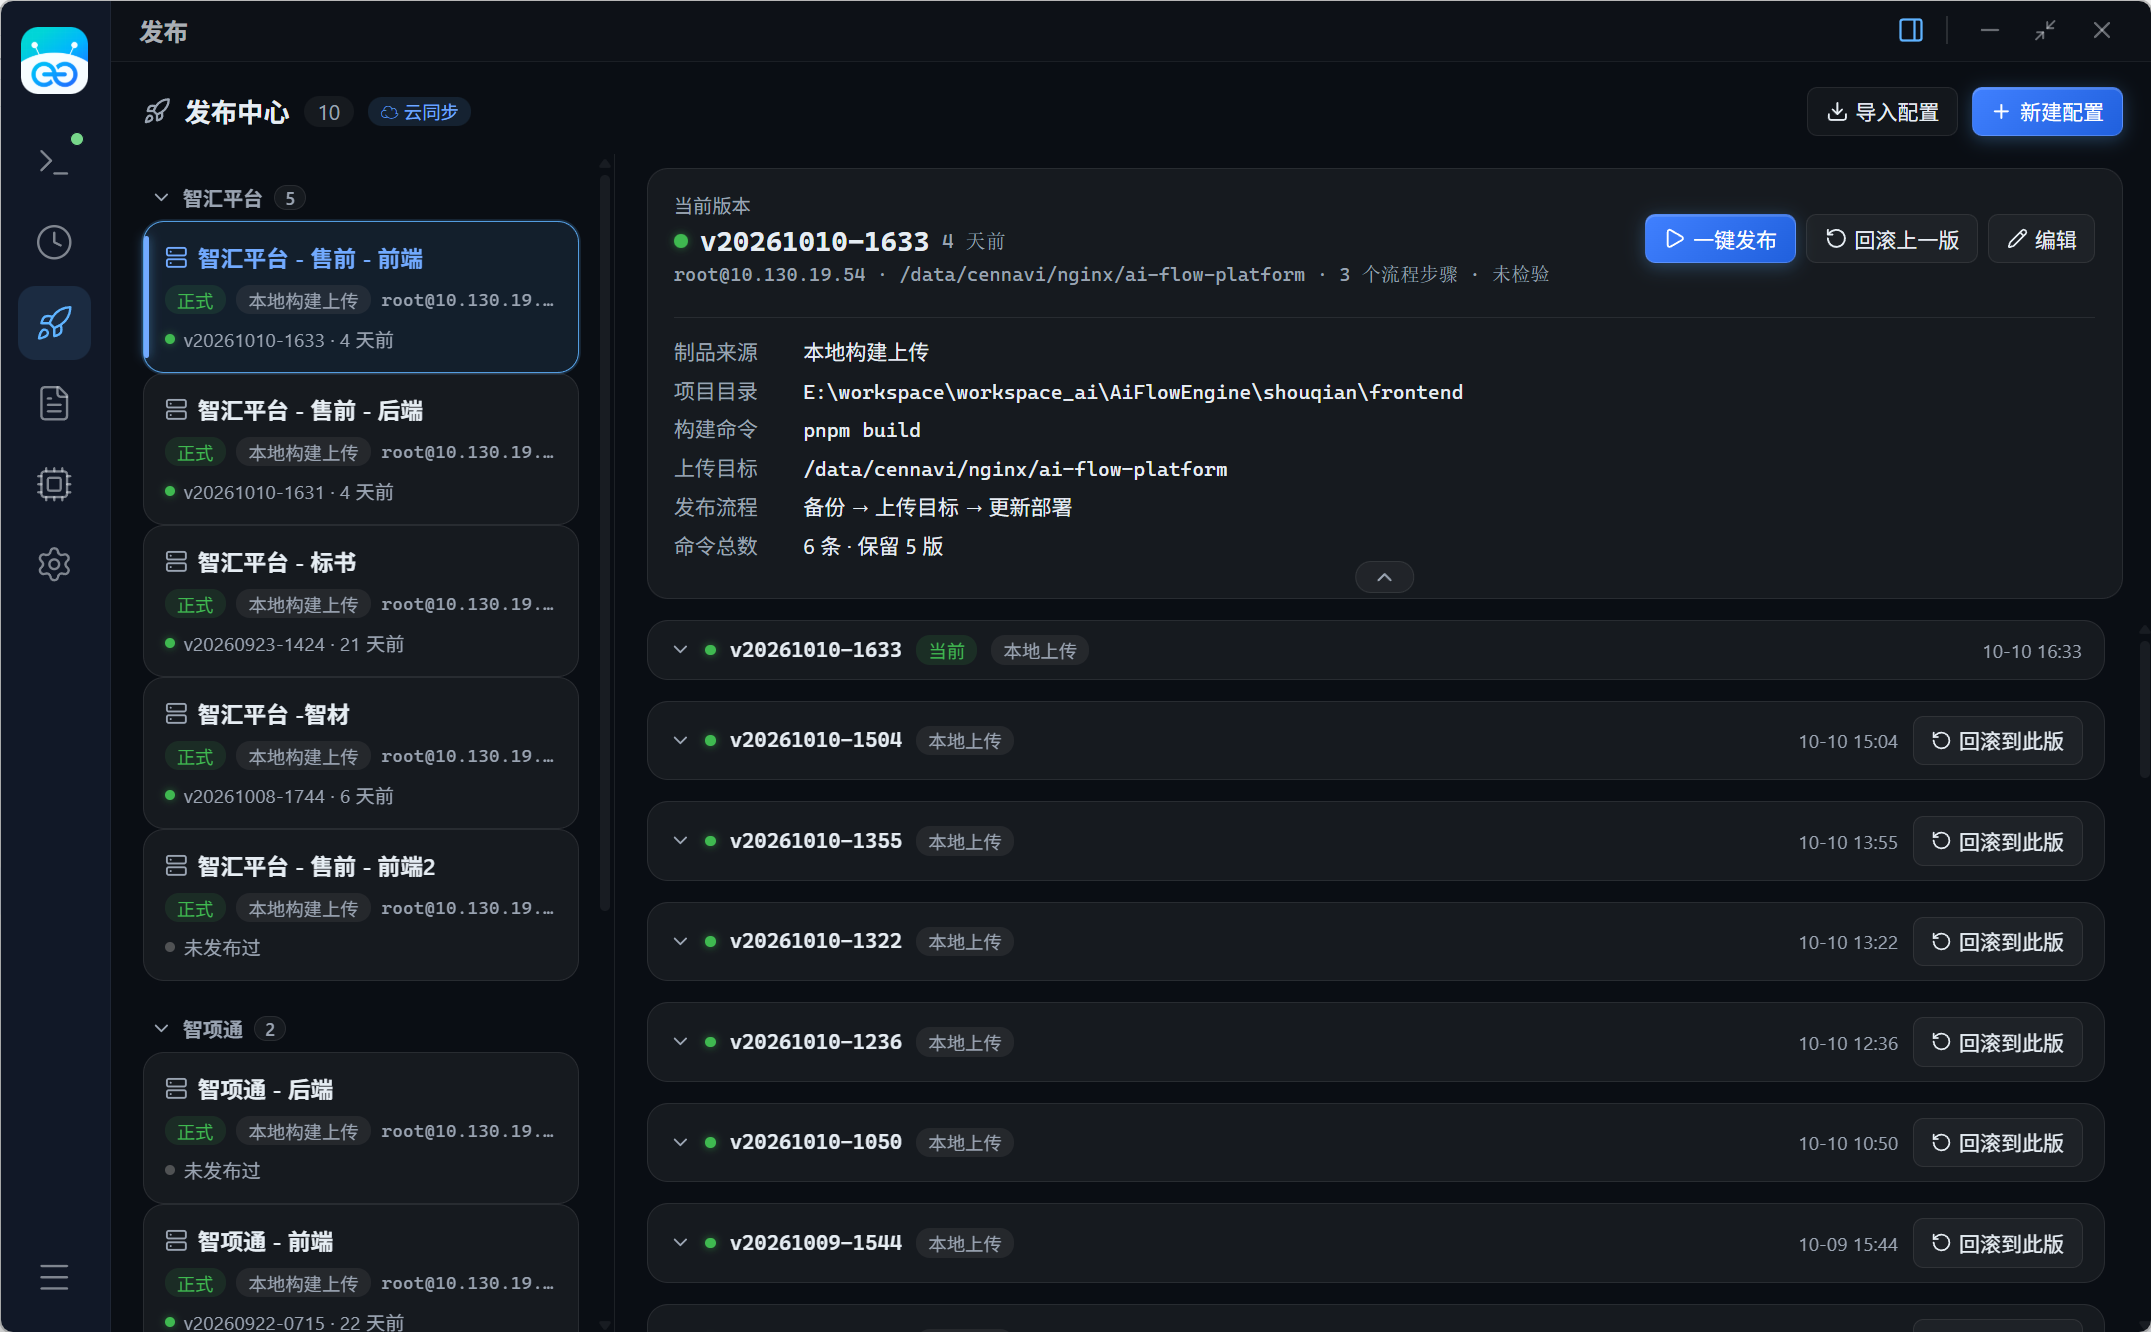
Task: Roll back to version v20261010-1050
Action: 1997,1142
